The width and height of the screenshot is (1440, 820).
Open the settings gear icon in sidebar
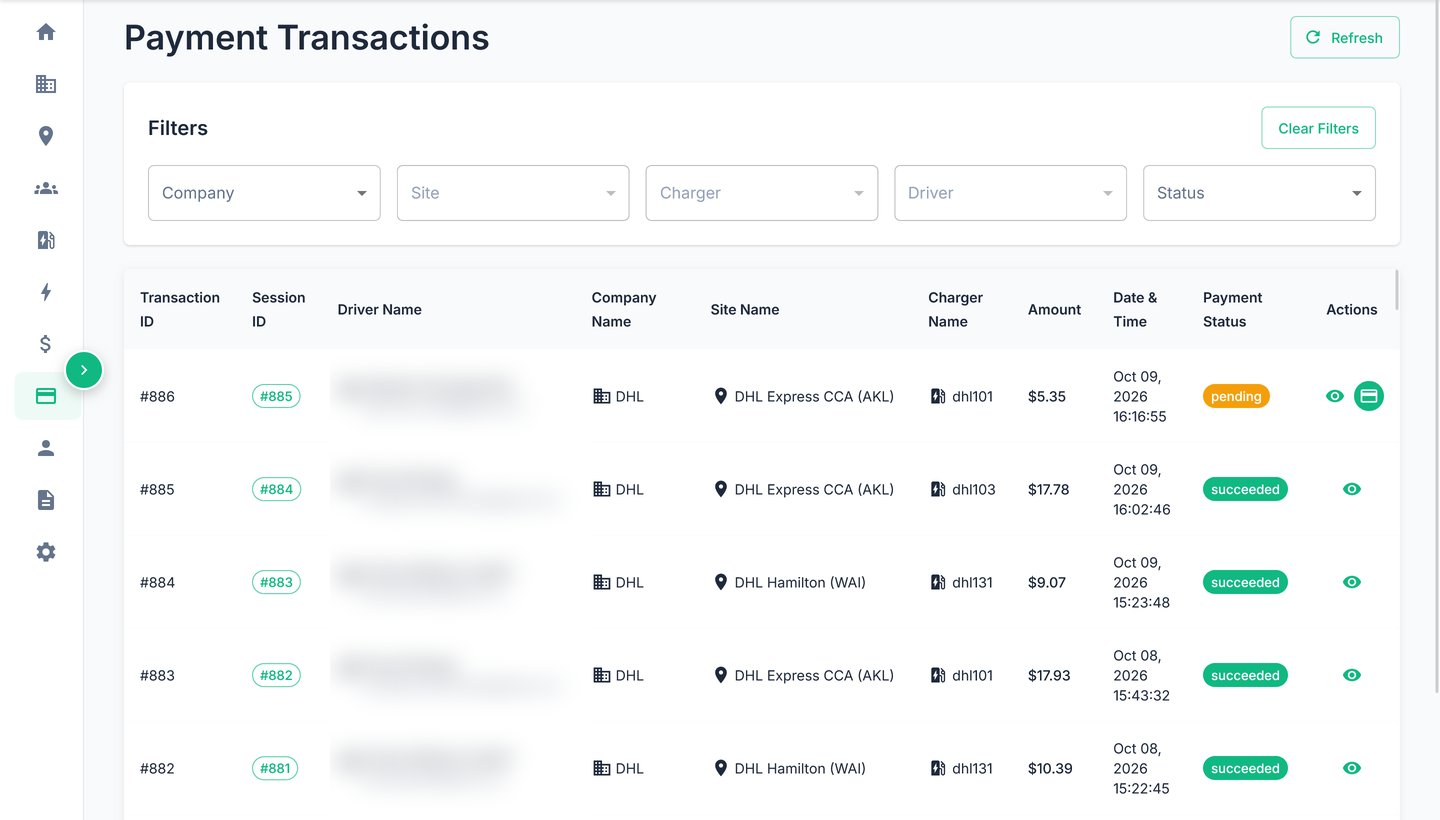coord(45,552)
